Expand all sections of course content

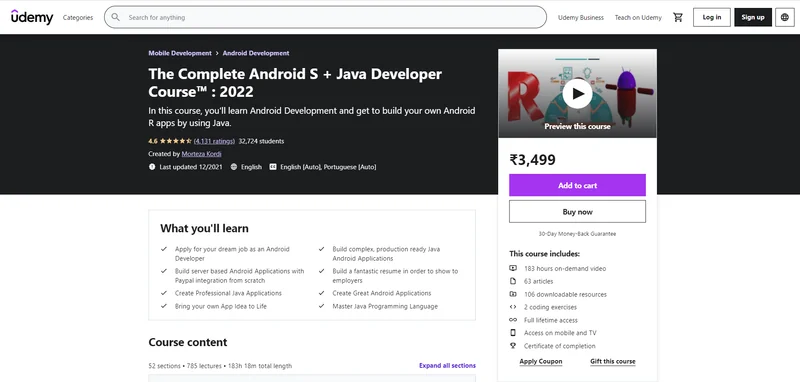tap(447, 366)
